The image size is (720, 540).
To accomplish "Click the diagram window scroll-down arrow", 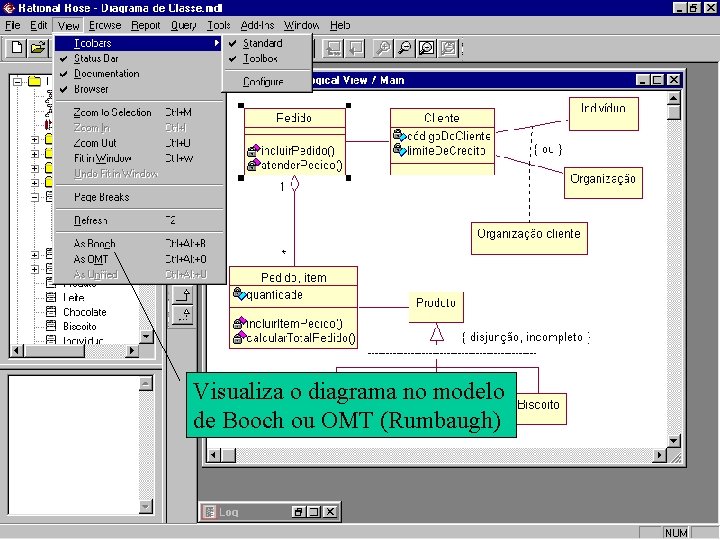I will pyautogui.click(x=674, y=440).
